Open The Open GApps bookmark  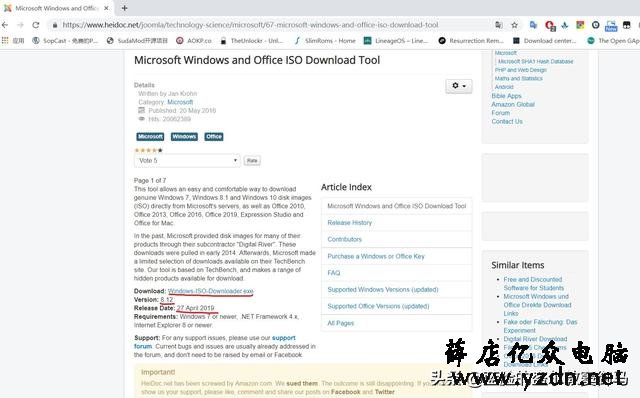coord(613,40)
